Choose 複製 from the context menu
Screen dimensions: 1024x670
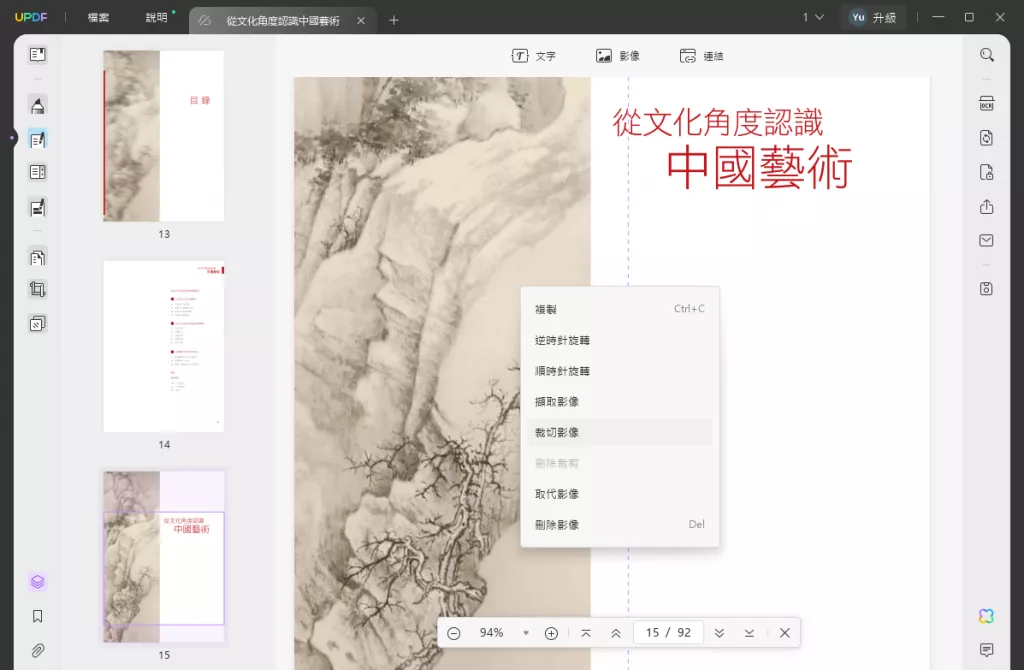(620, 309)
